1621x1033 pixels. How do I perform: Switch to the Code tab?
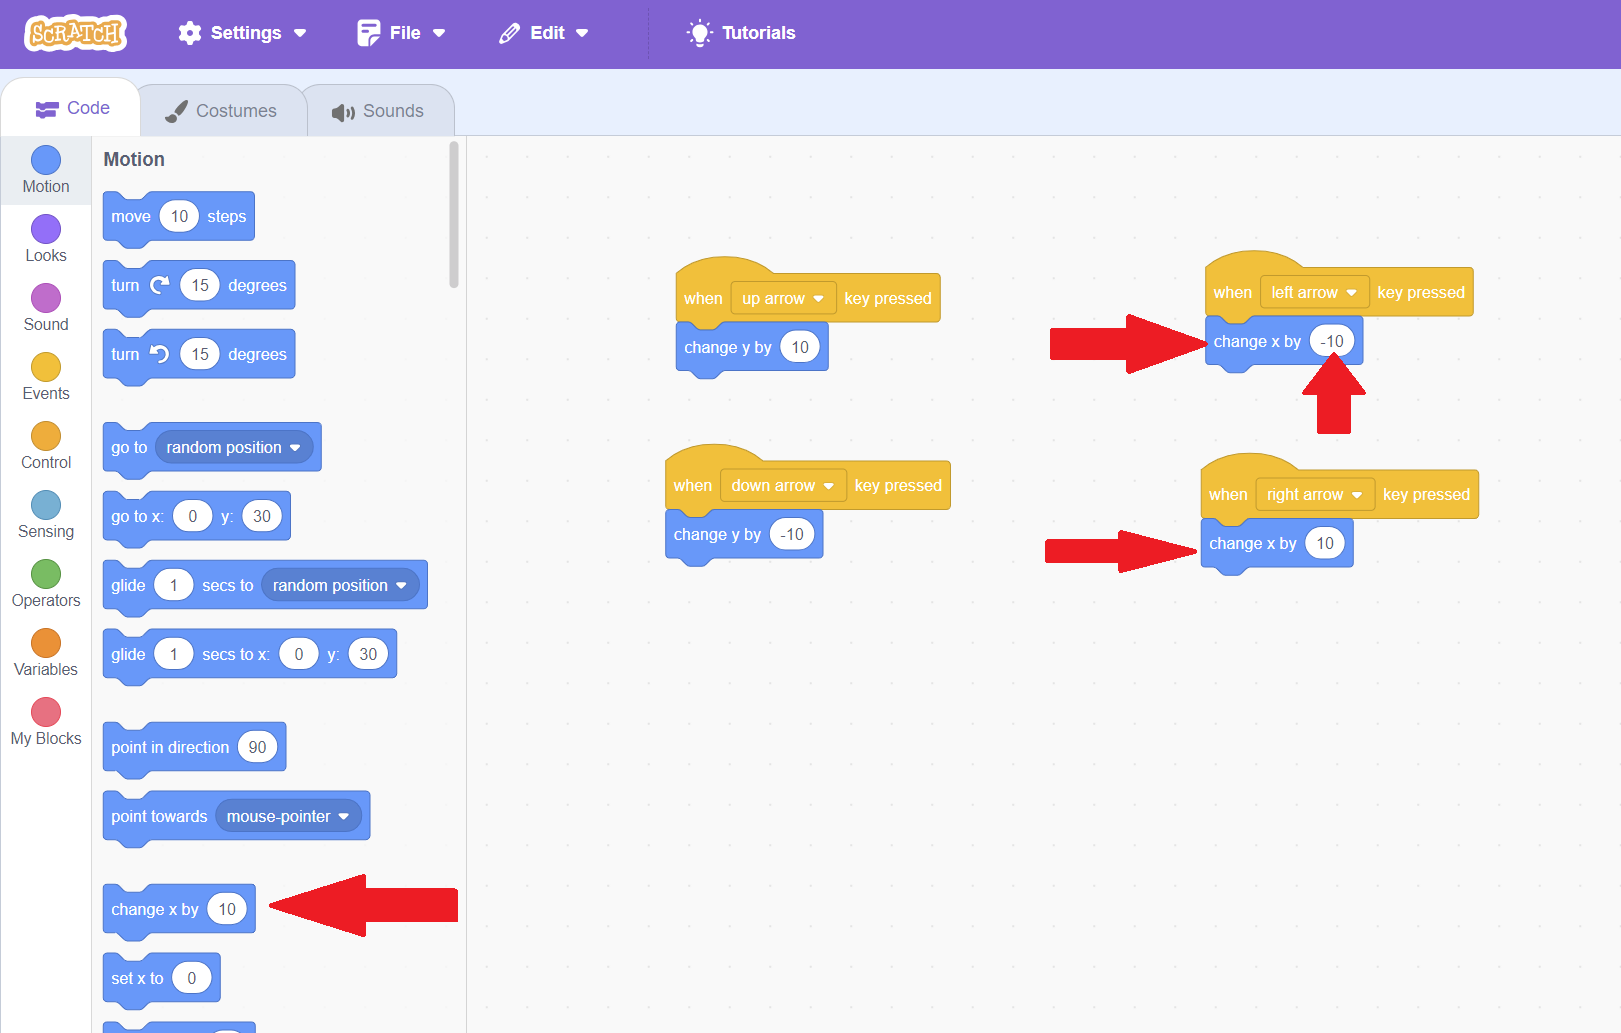pyautogui.click(x=71, y=108)
